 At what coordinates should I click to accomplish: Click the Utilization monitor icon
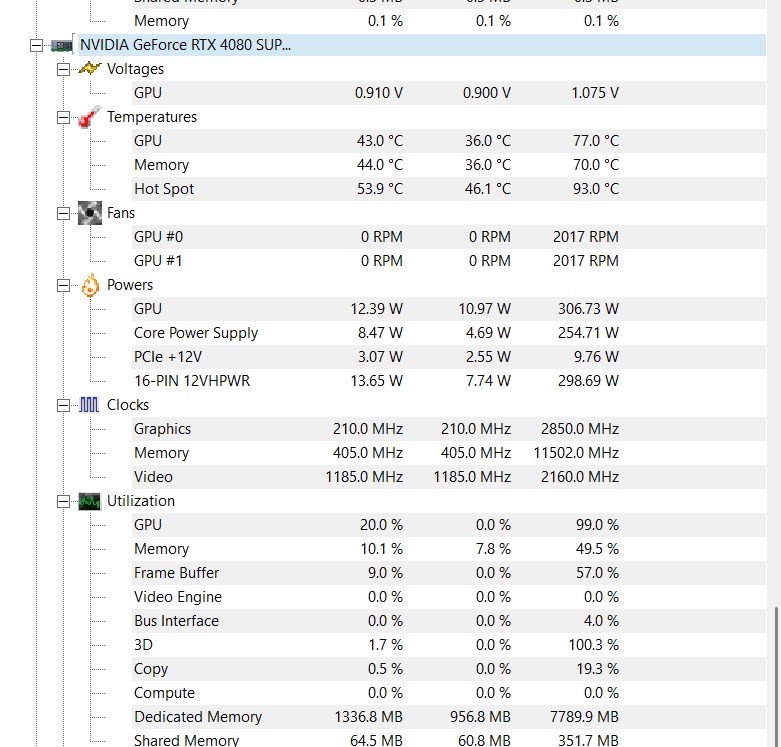tap(90, 501)
